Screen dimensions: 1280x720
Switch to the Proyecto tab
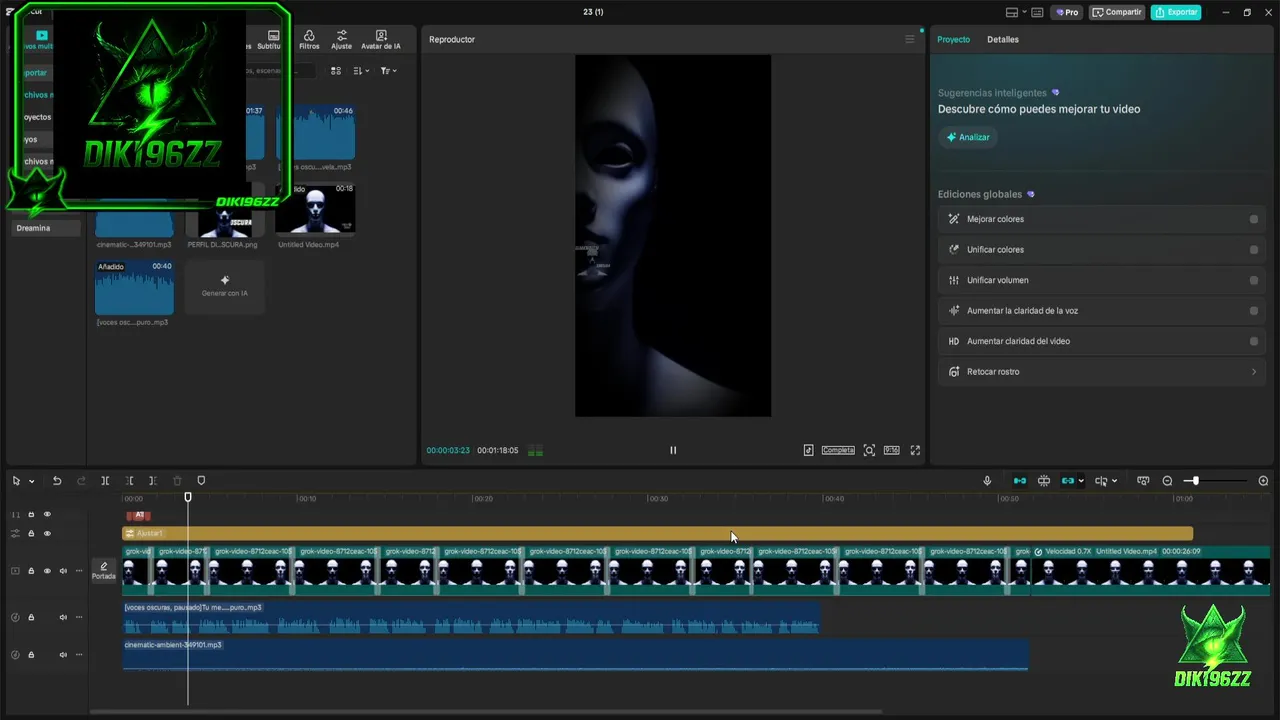coord(953,39)
